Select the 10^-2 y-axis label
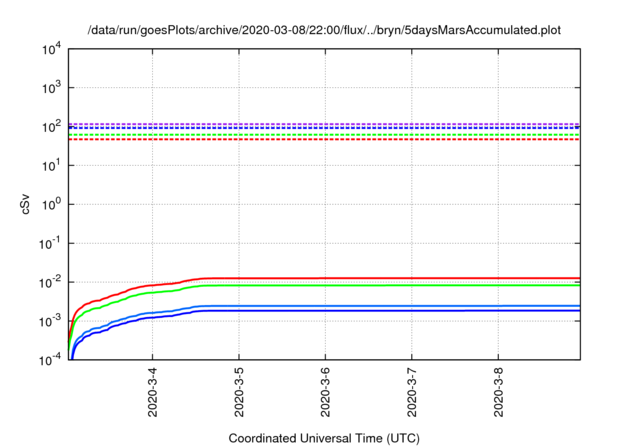The width and height of the screenshot is (640, 448). [51, 282]
